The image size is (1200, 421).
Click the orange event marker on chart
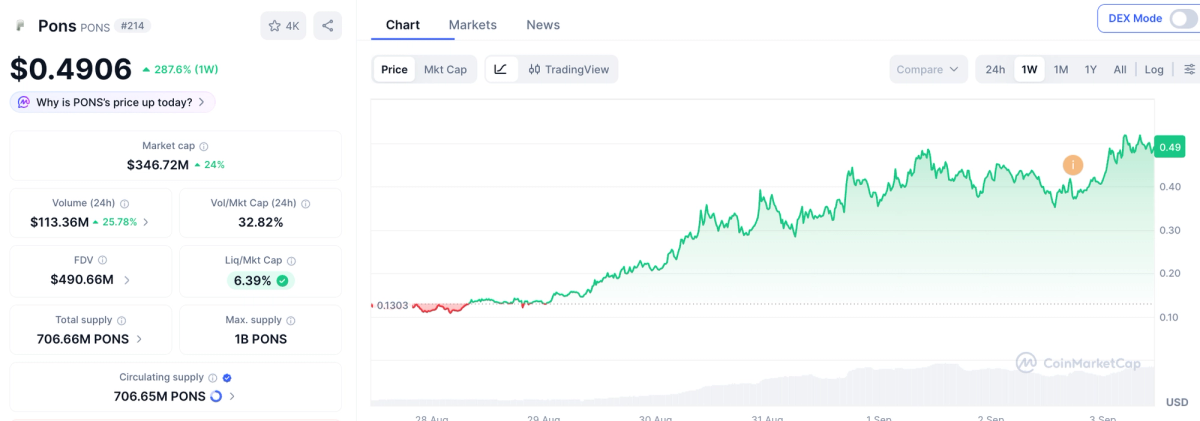[x=1072, y=165]
